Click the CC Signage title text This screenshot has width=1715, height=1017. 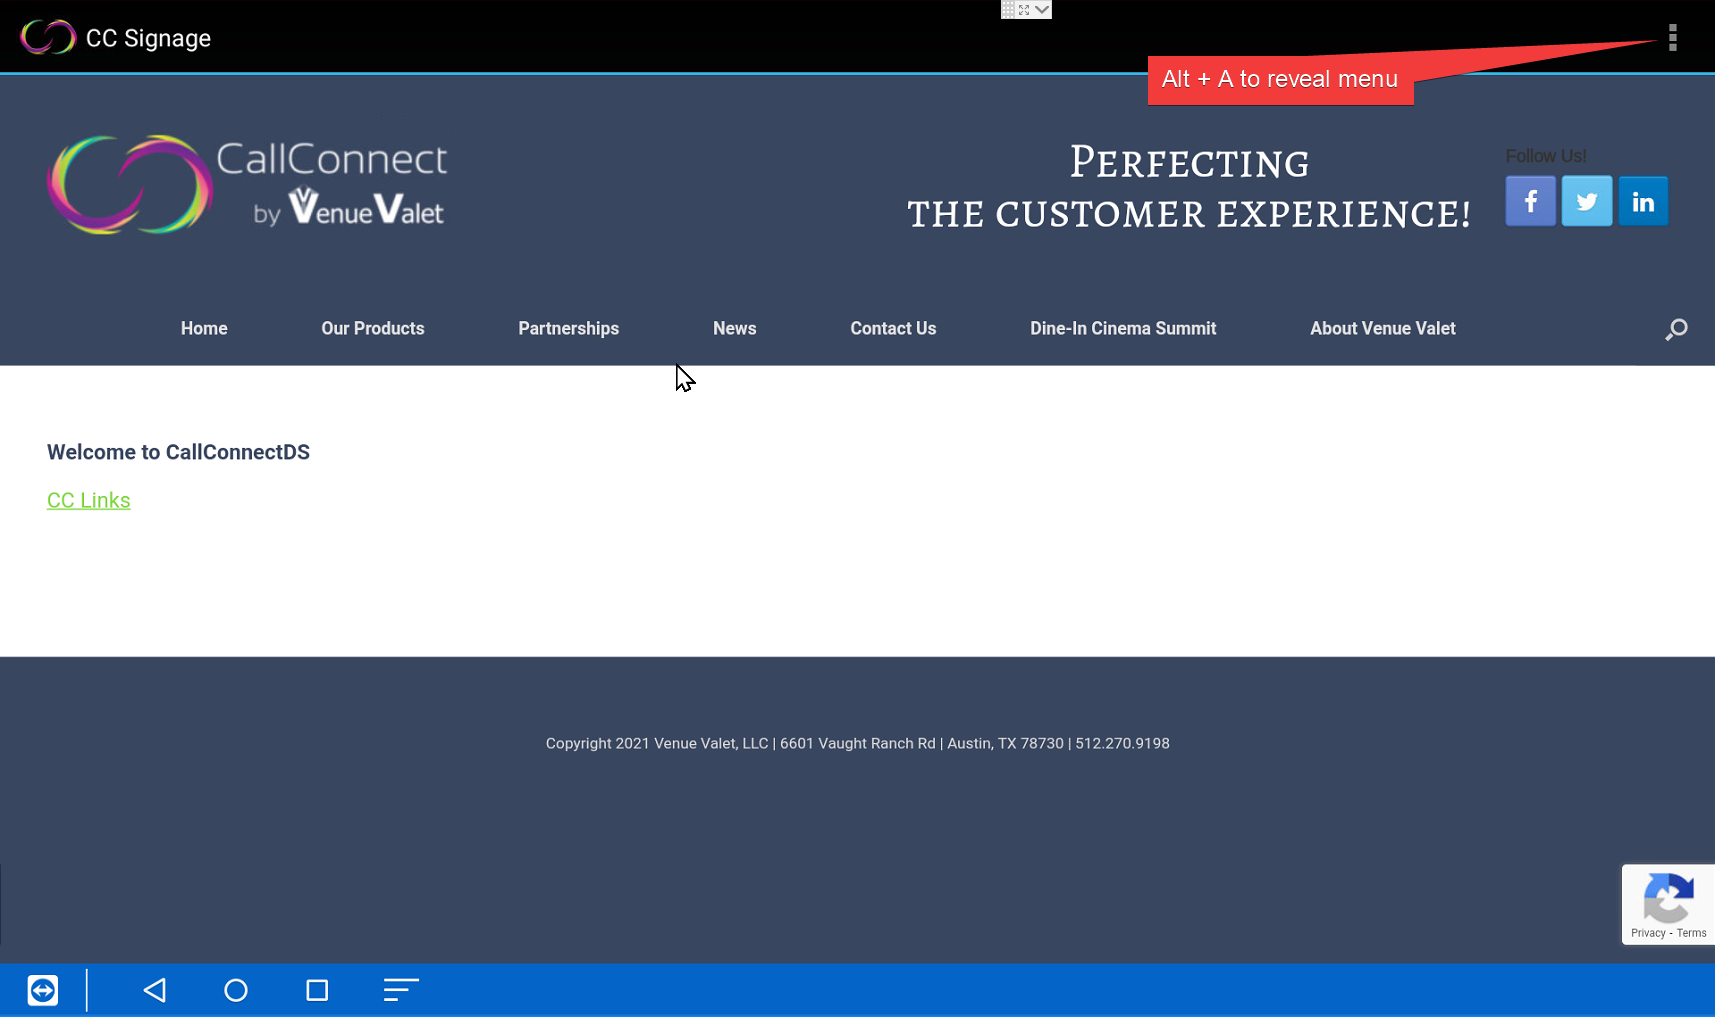[148, 38]
